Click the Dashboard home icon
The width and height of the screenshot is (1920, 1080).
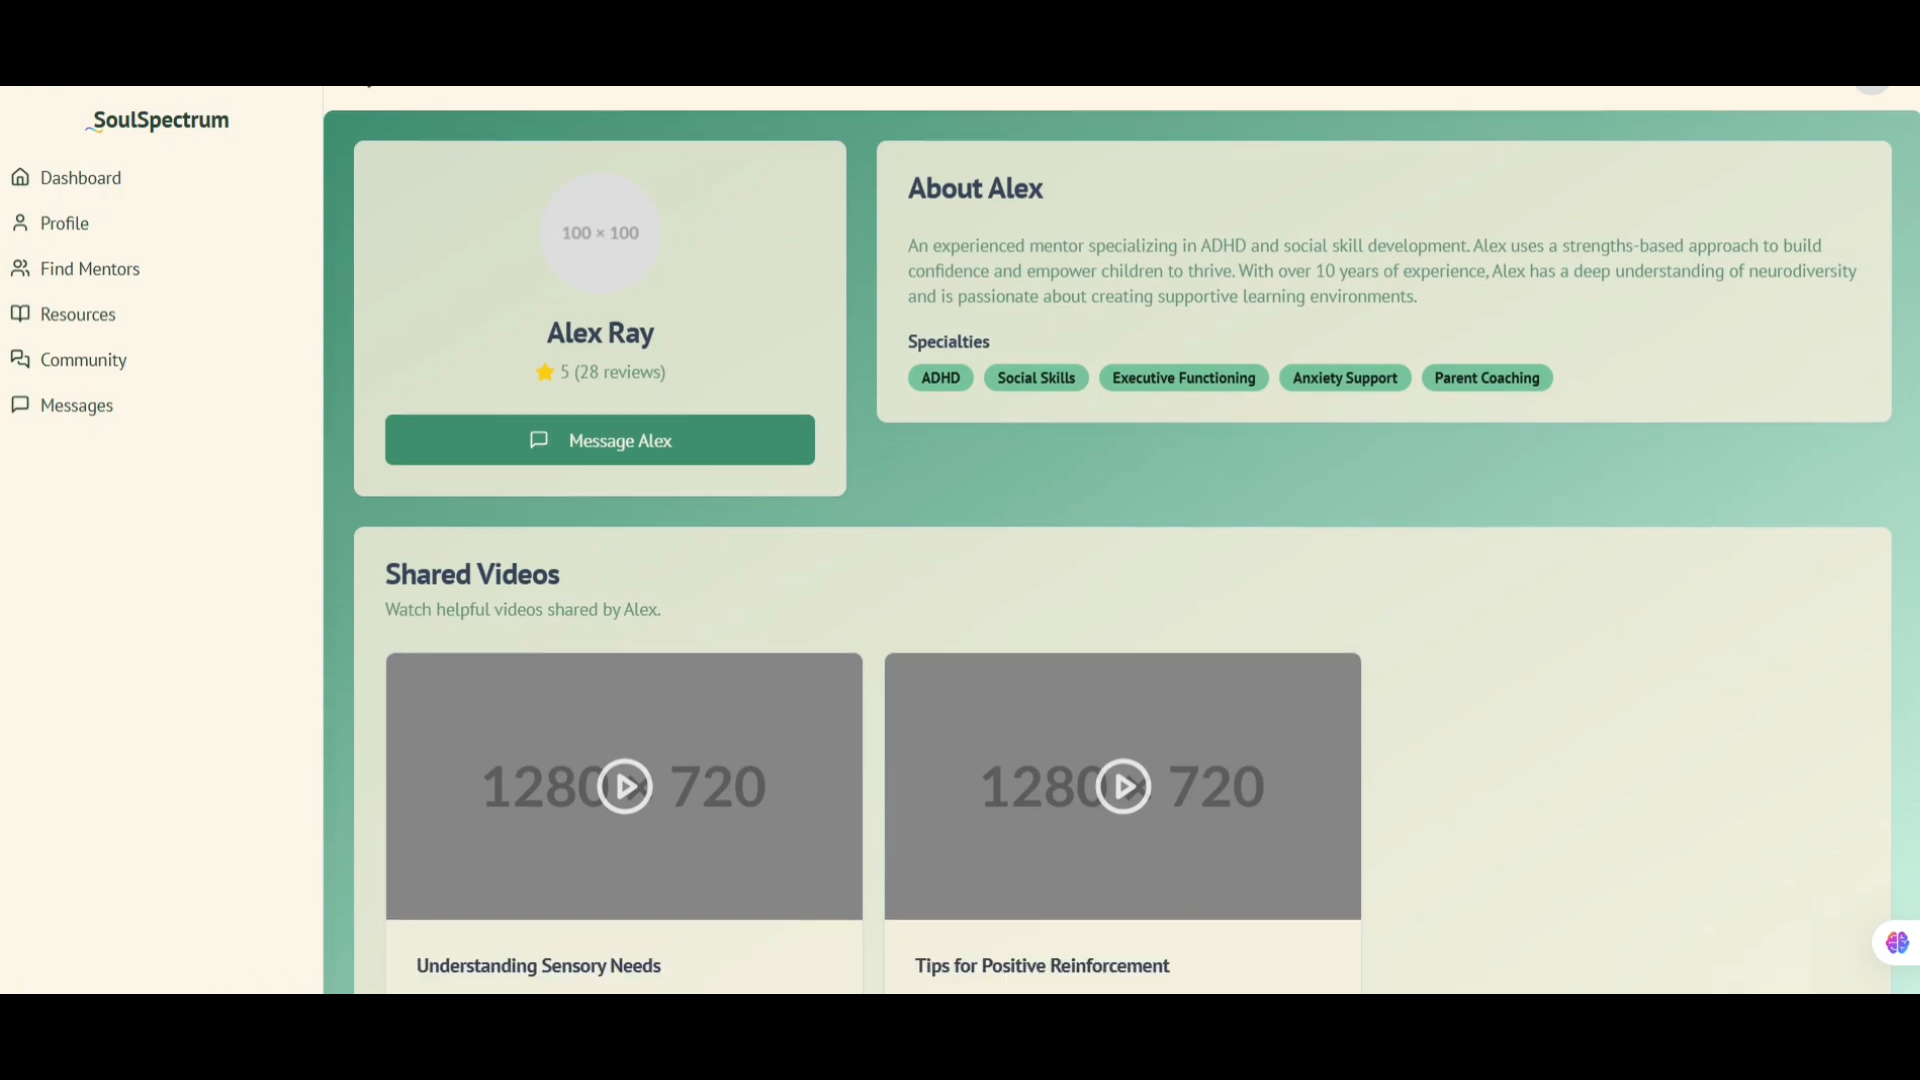click(20, 177)
